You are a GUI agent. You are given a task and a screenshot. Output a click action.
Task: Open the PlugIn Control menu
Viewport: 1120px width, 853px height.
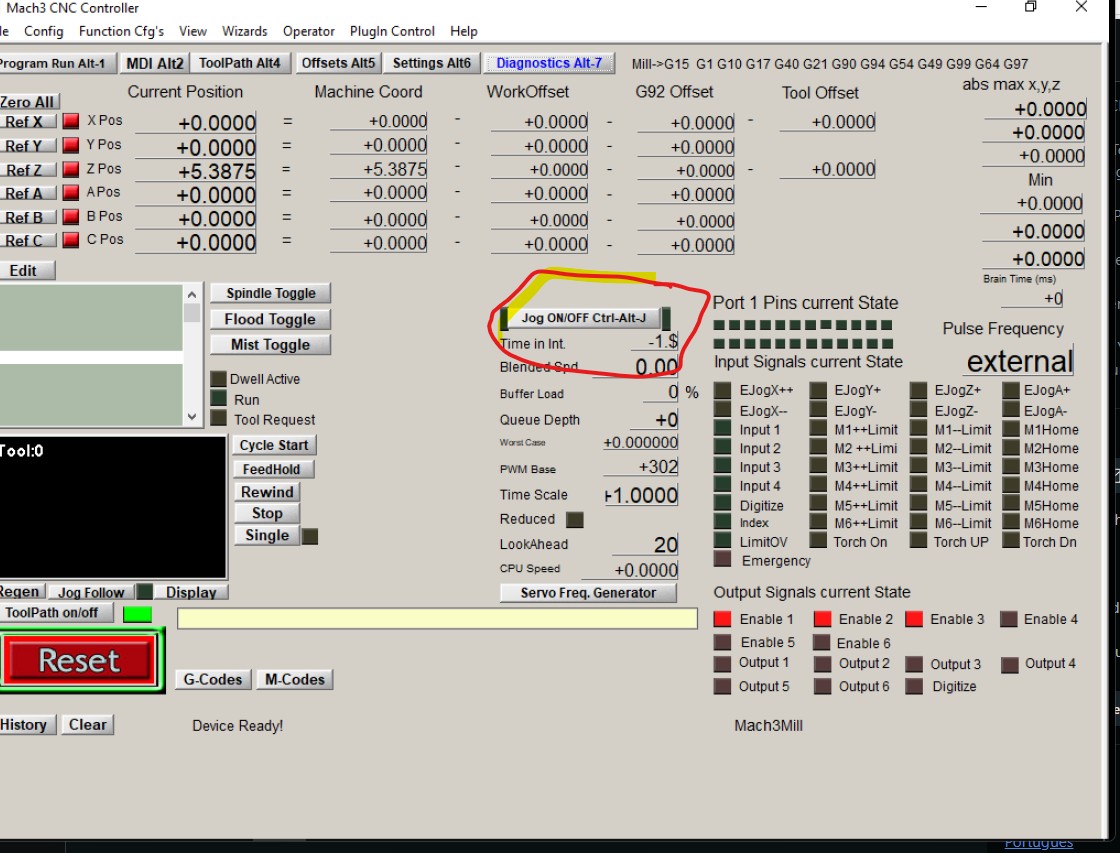click(392, 31)
